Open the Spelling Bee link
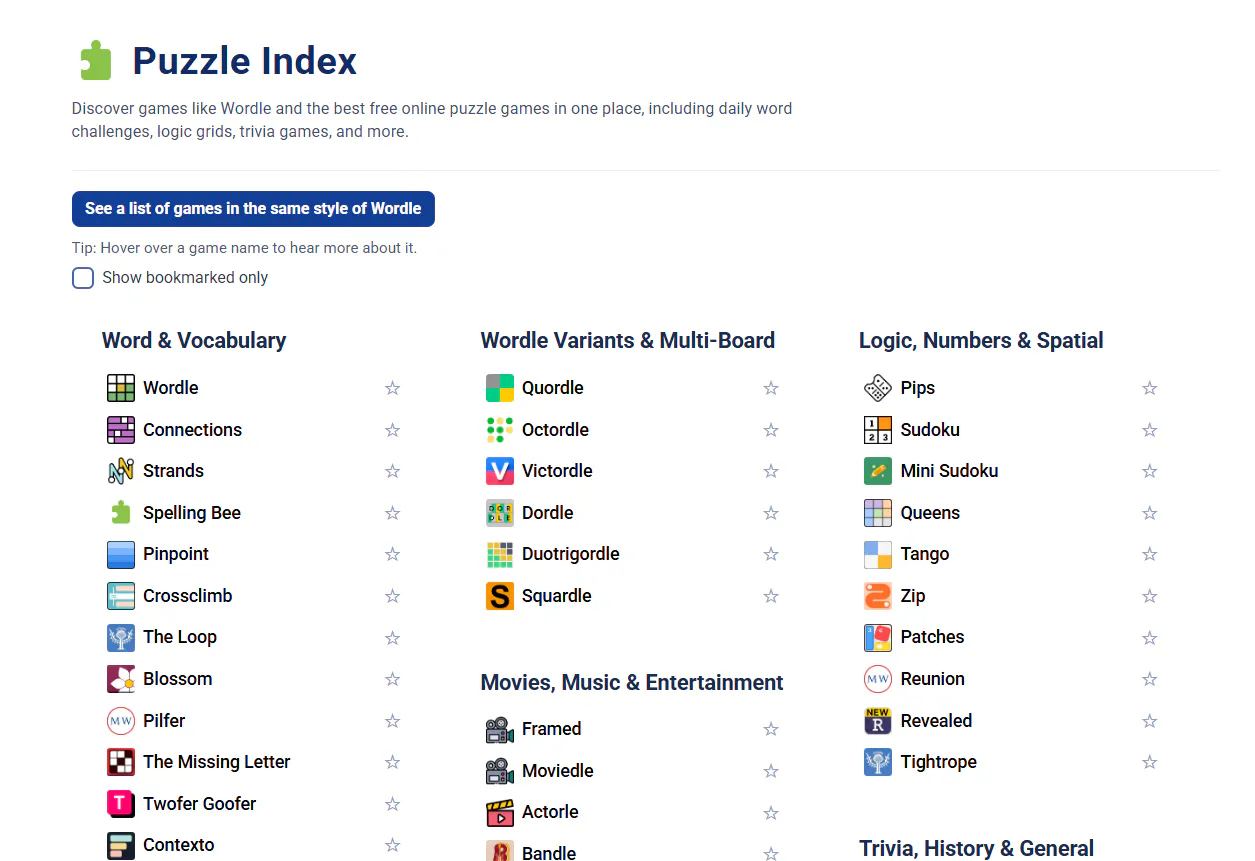 point(192,513)
